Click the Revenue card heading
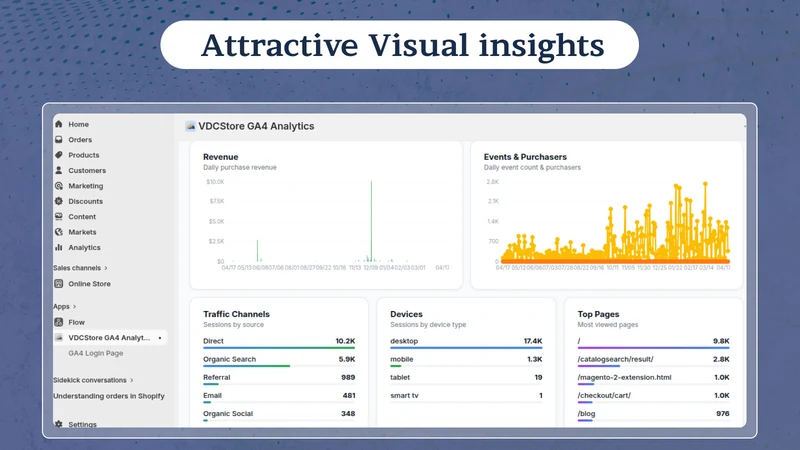 (220, 157)
